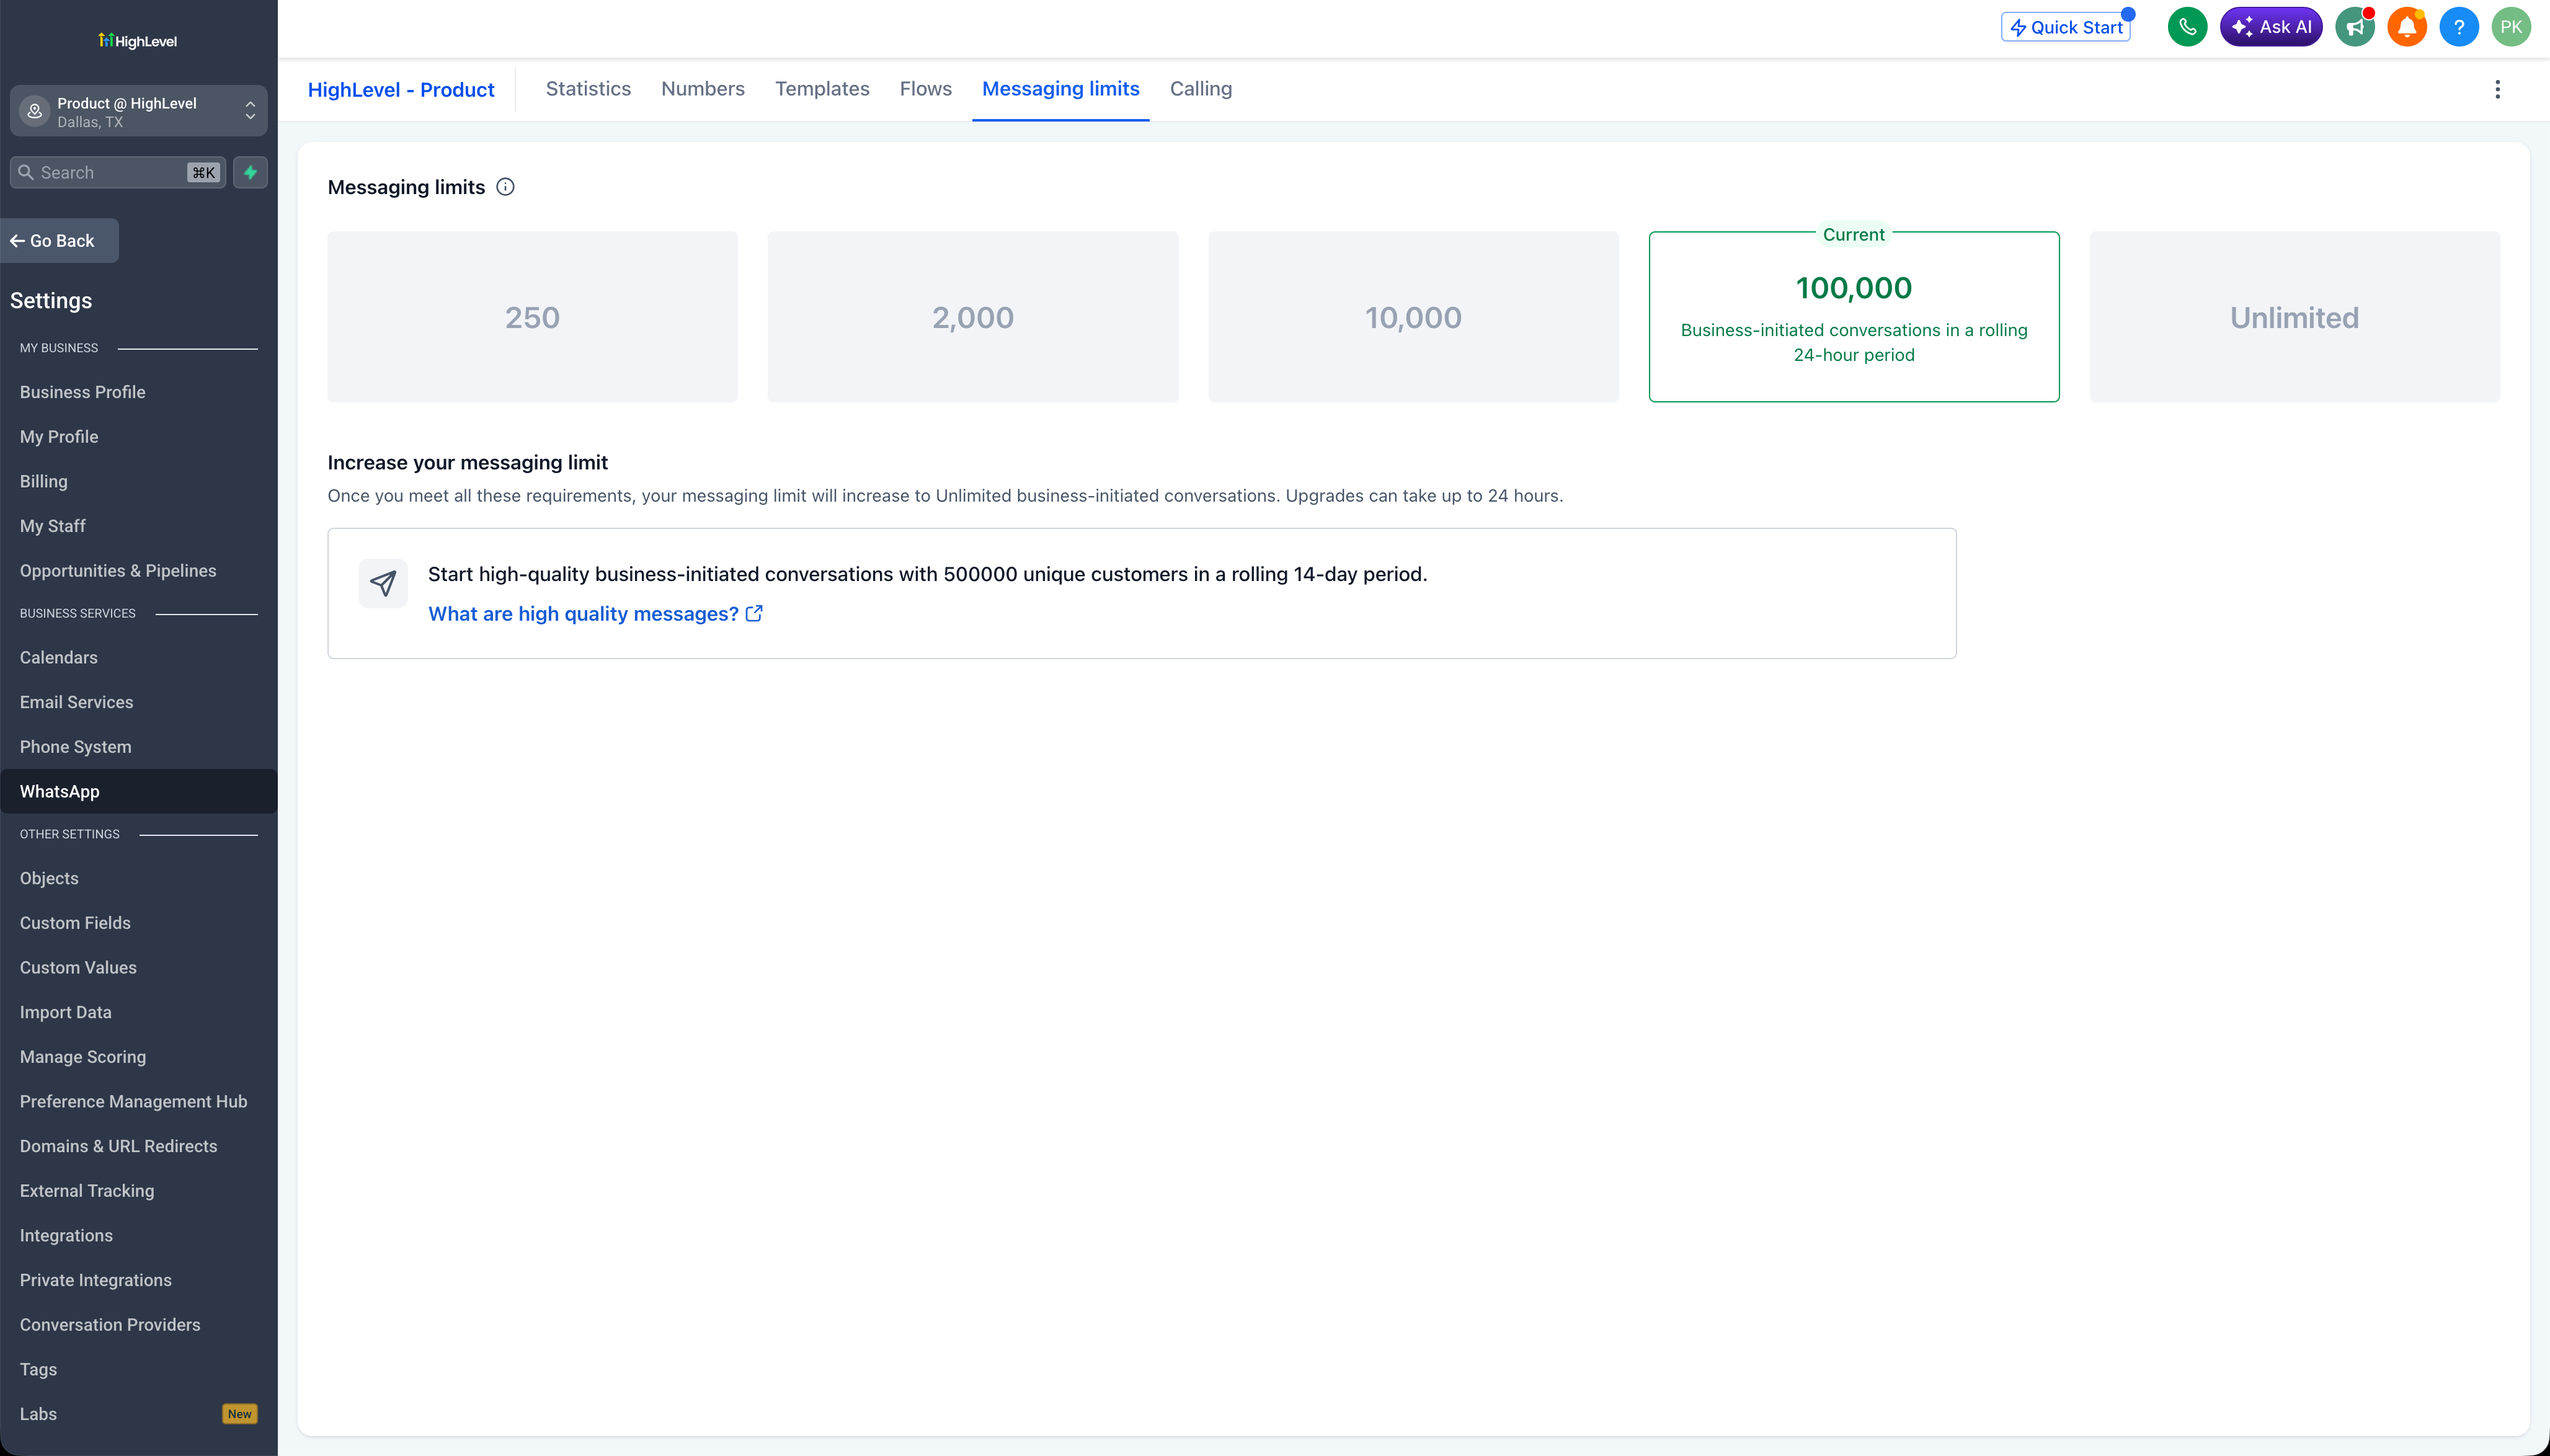Go to Calendars settings
Image resolution: width=2550 pixels, height=1456 pixels.
pos(59,657)
